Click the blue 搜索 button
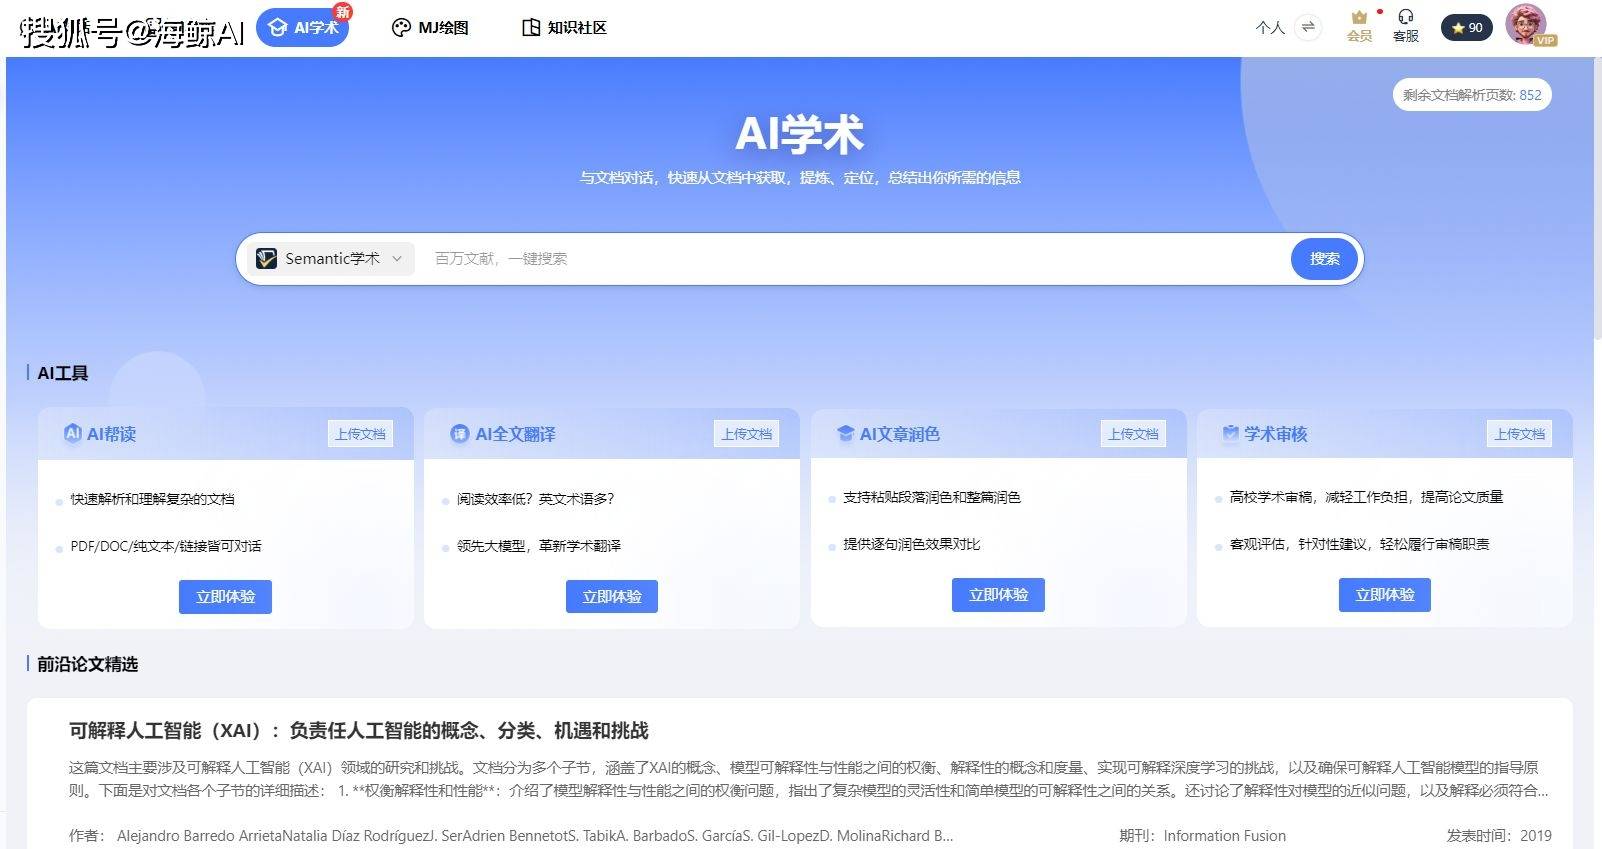 (1325, 259)
